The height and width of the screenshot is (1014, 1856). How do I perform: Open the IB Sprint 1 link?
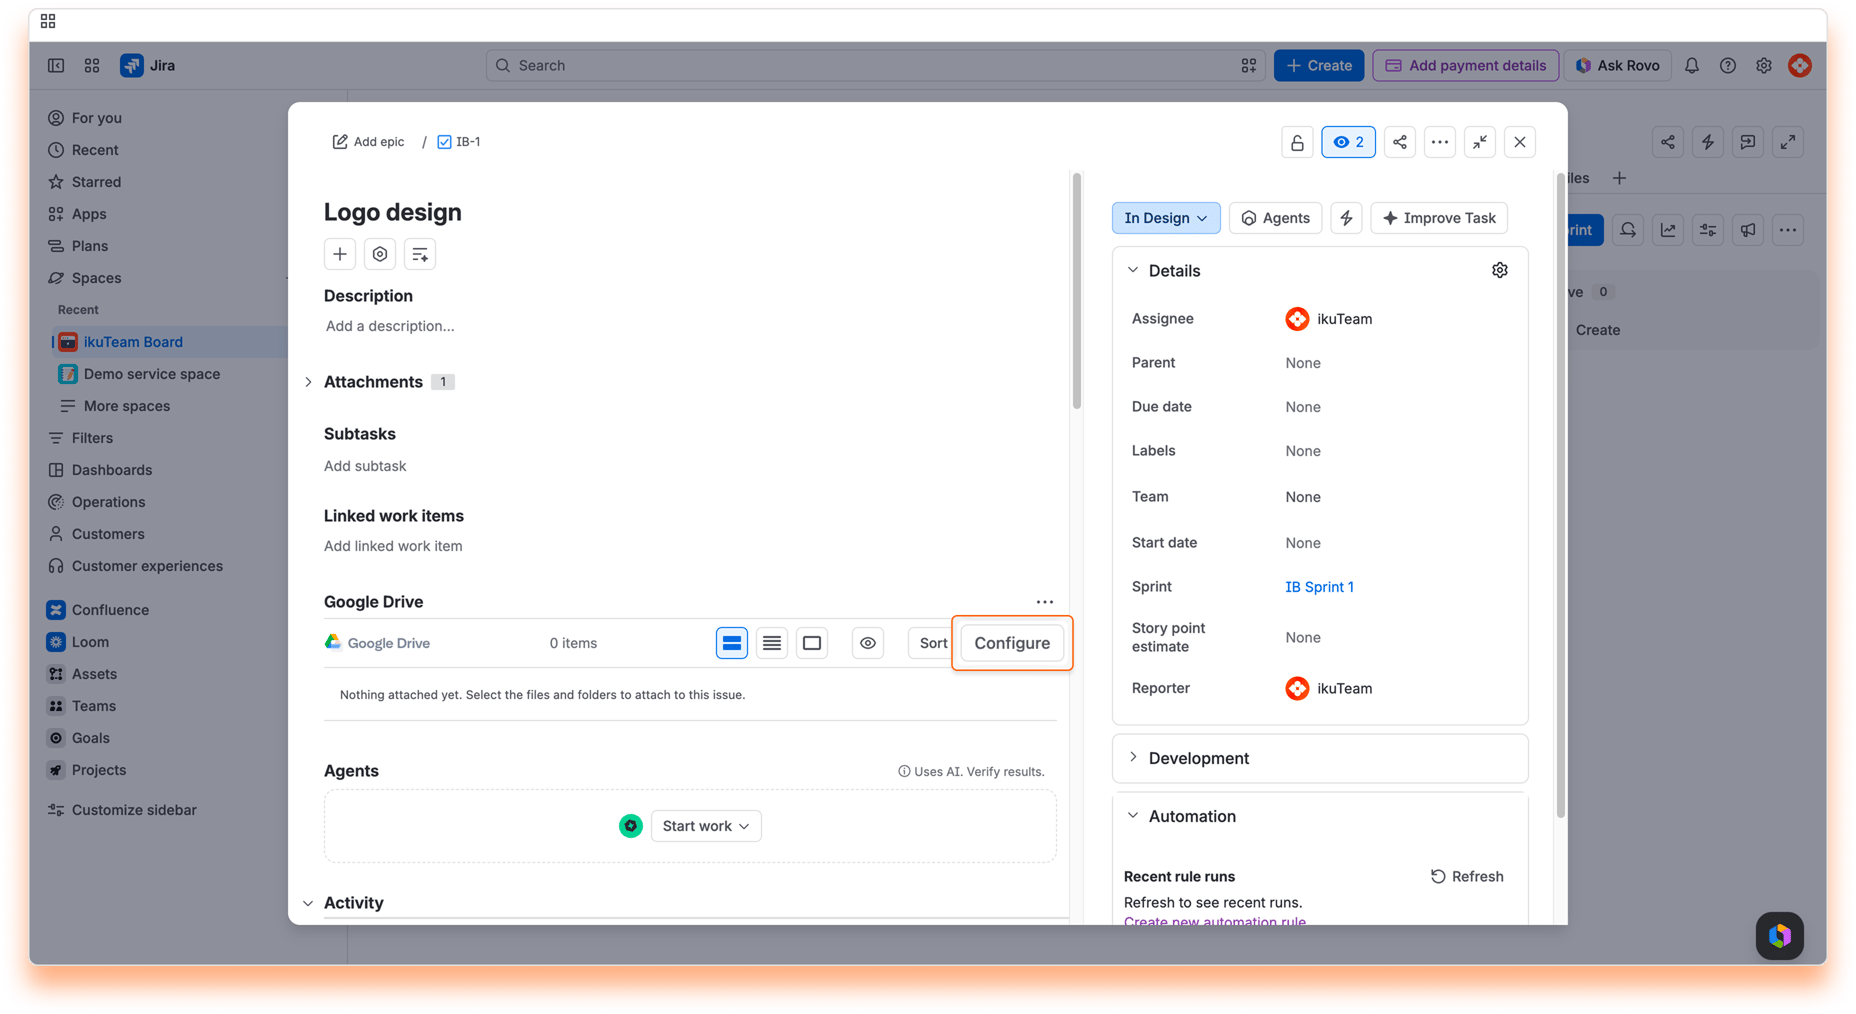click(x=1319, y=587)
